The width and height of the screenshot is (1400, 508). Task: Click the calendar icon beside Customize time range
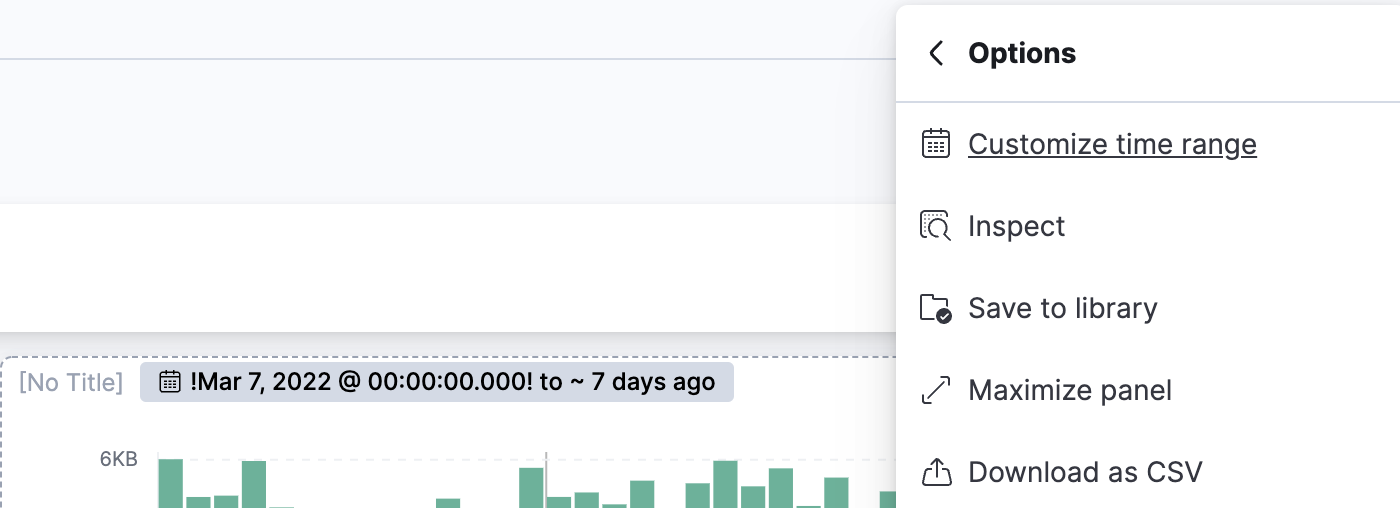pyautogui.click(x=935, y=144)
